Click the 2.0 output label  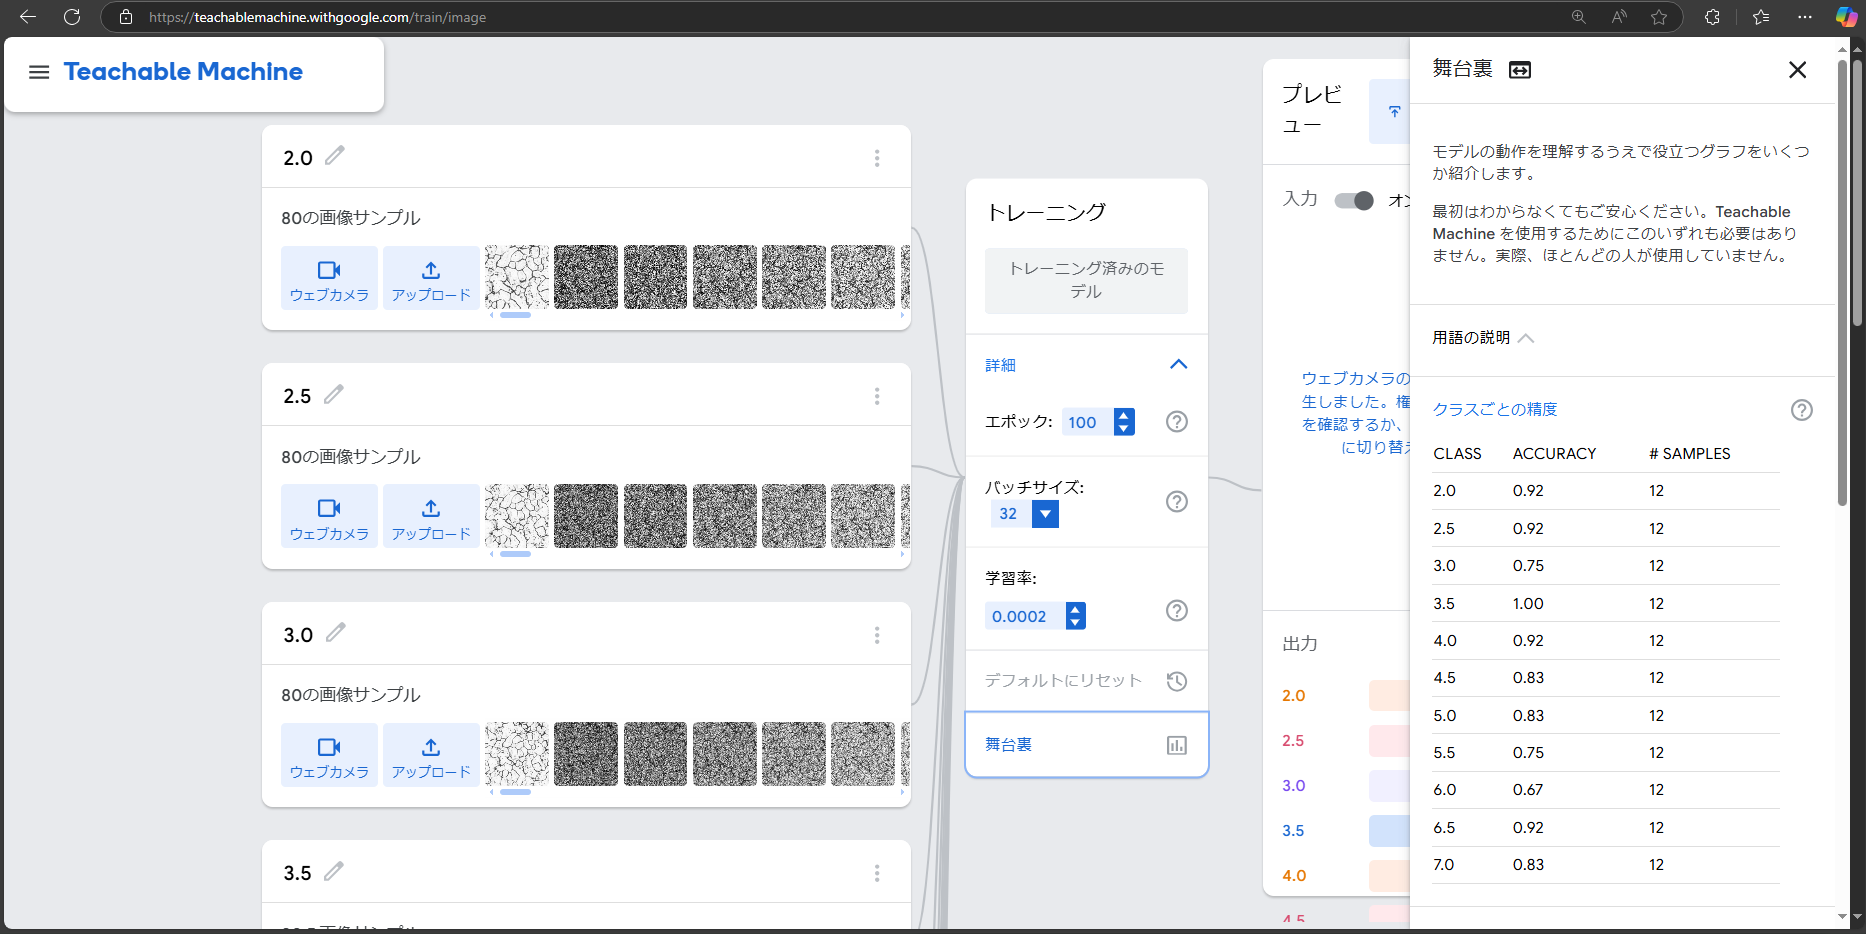1293,696
